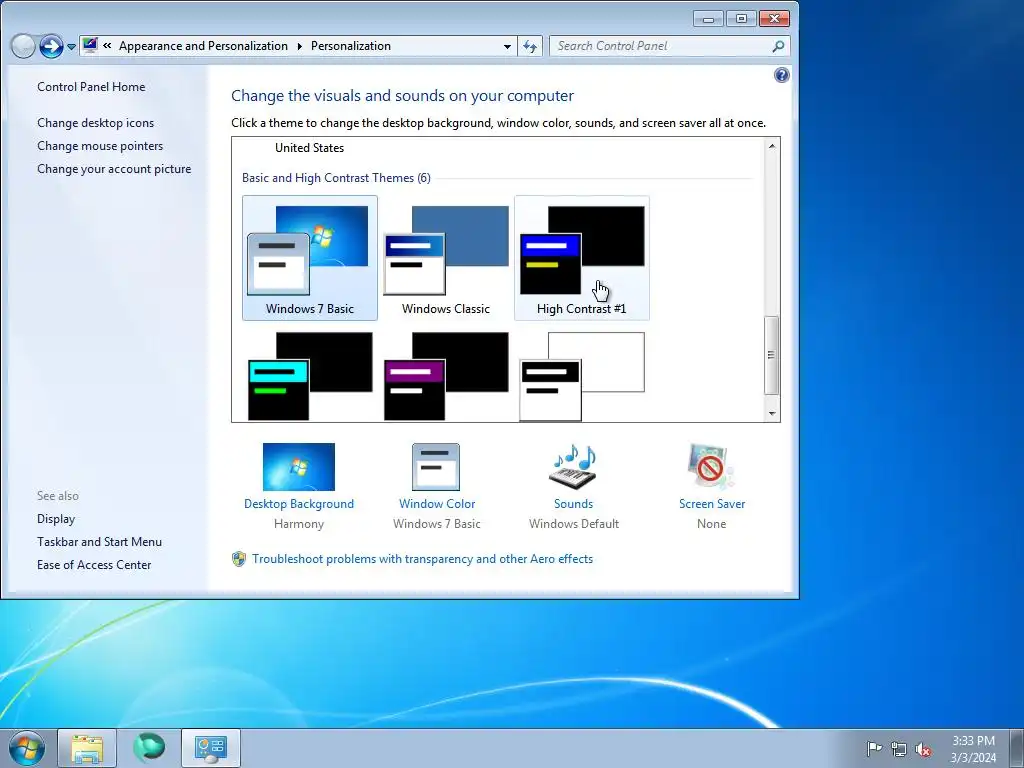Select the white high contrast theme thumbnail

[x=582, y=376]
